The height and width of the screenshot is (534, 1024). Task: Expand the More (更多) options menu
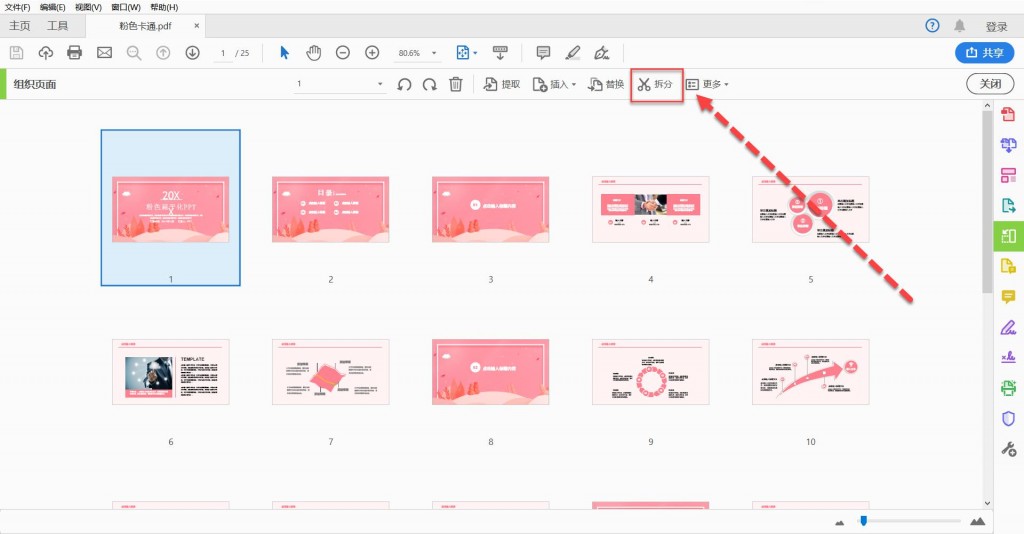[x=707, y=84]
